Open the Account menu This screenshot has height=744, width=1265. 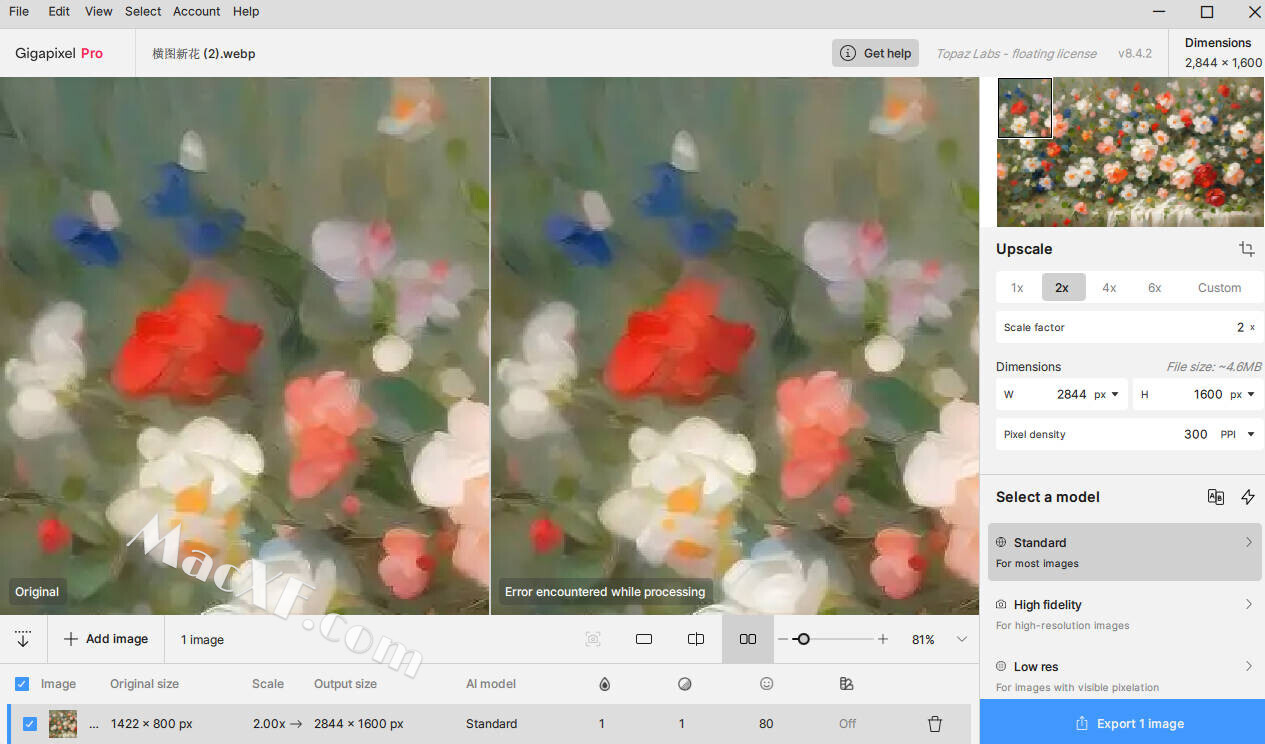point(197,12)
